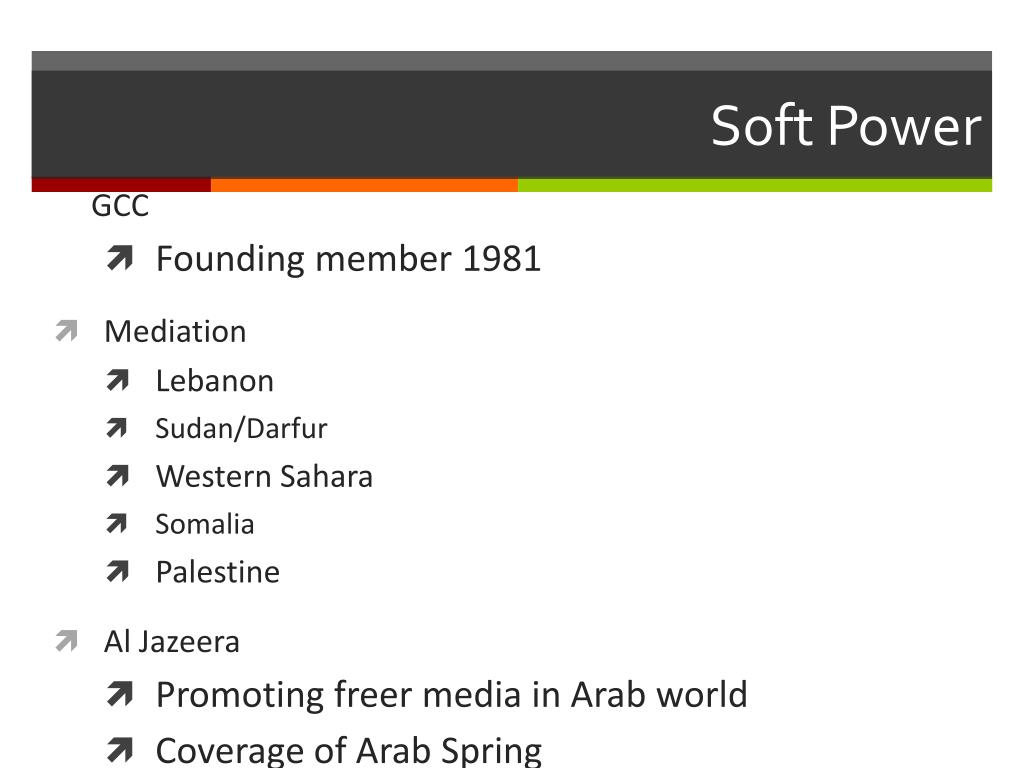
Task: Click the arrow bullet beside Founding member 1981
Action: point(120,259)
